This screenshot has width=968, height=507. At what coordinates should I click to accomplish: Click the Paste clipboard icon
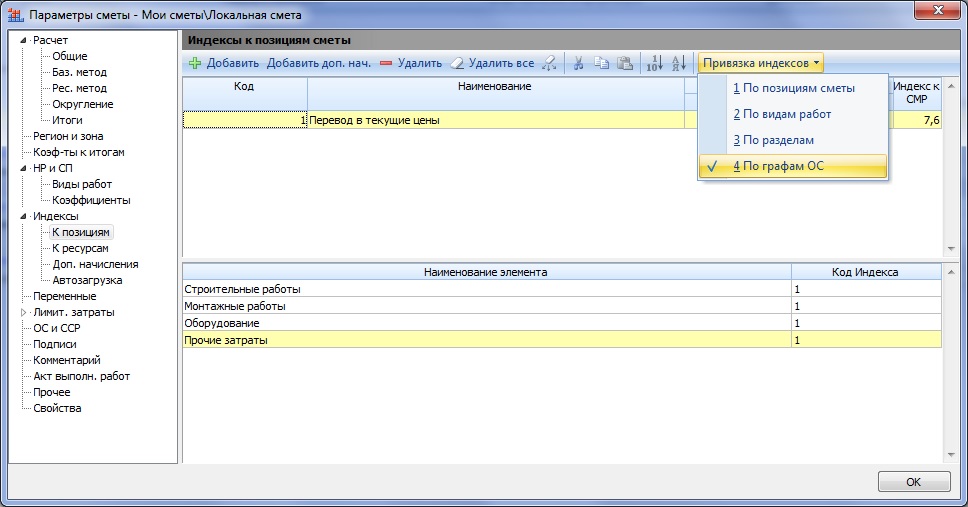point(625,63)
